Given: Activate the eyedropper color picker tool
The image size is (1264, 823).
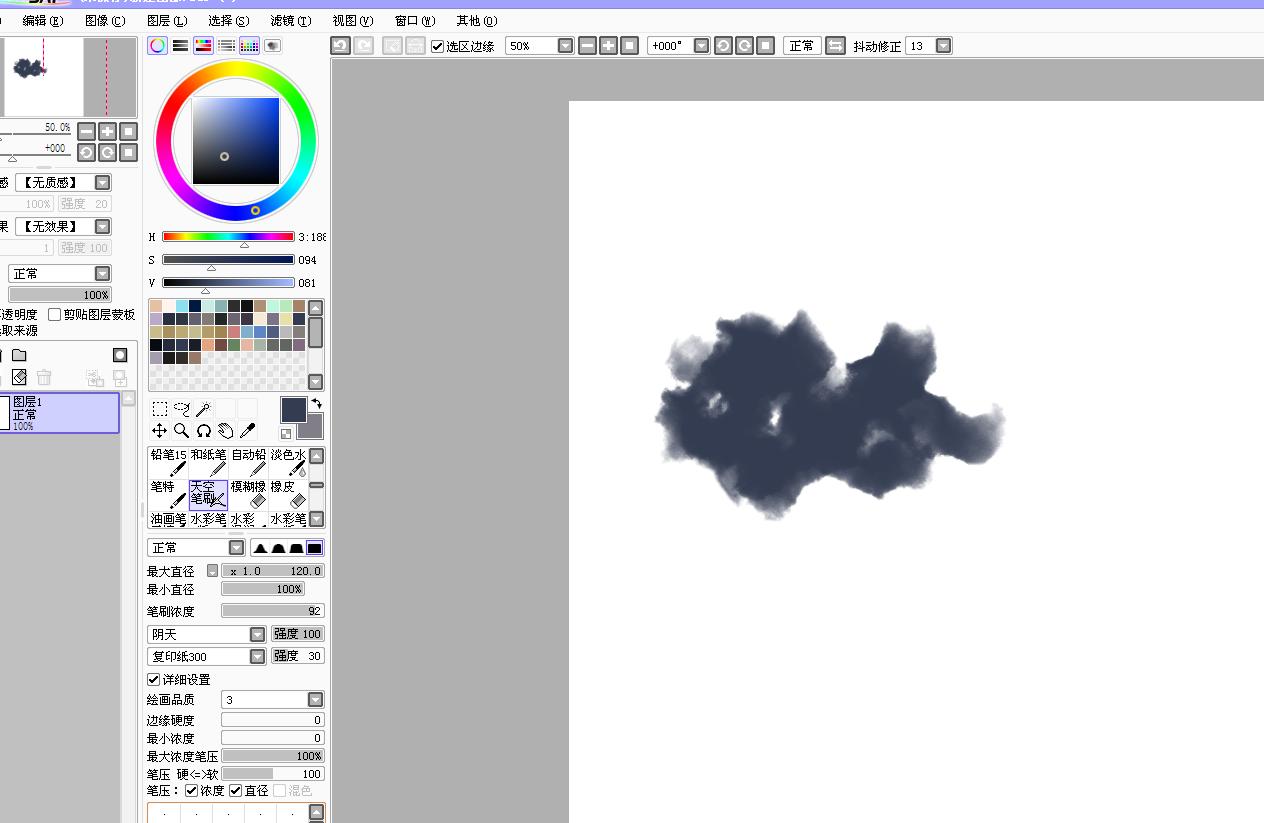Looking at the screenshot, I should [x=248, y=431].
